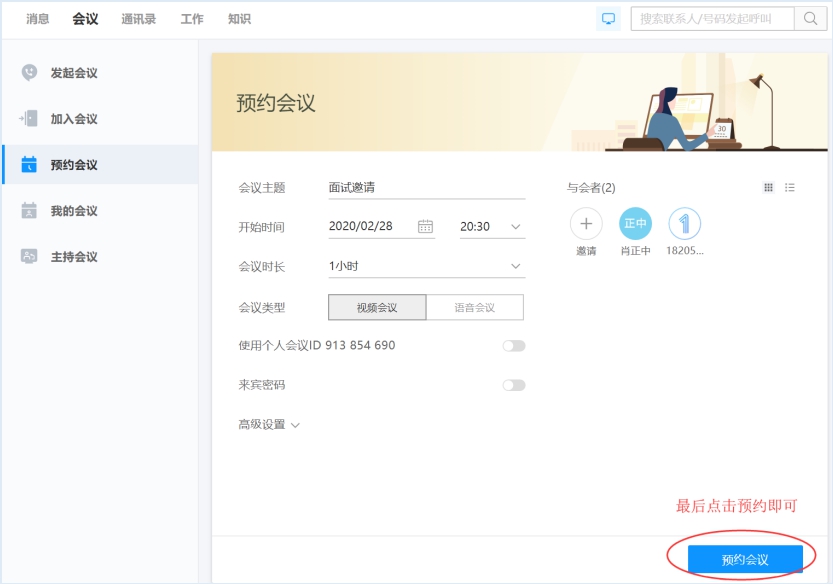The image size is (833, 584).
Task: Open 我的会议 from the sidebar
Action: click(75, 210)
